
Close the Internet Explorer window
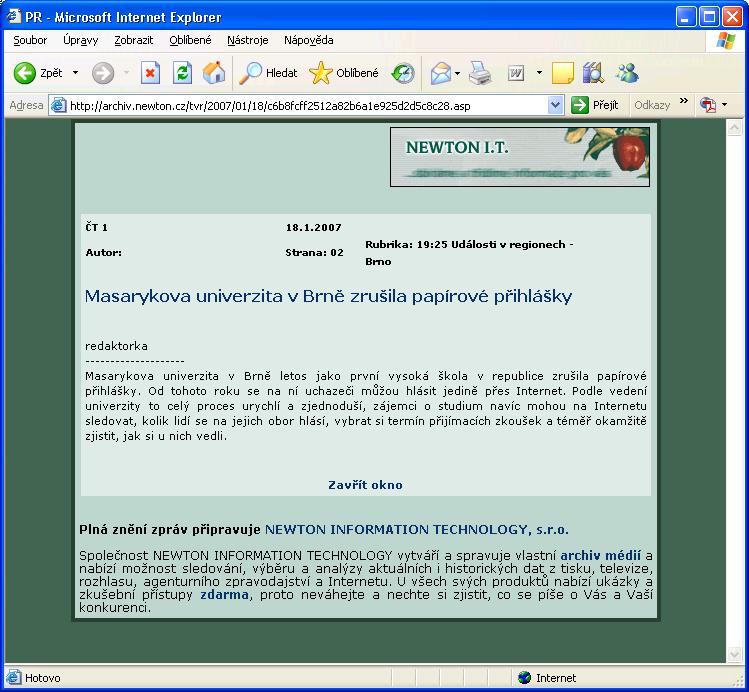(x=732, y=17)
